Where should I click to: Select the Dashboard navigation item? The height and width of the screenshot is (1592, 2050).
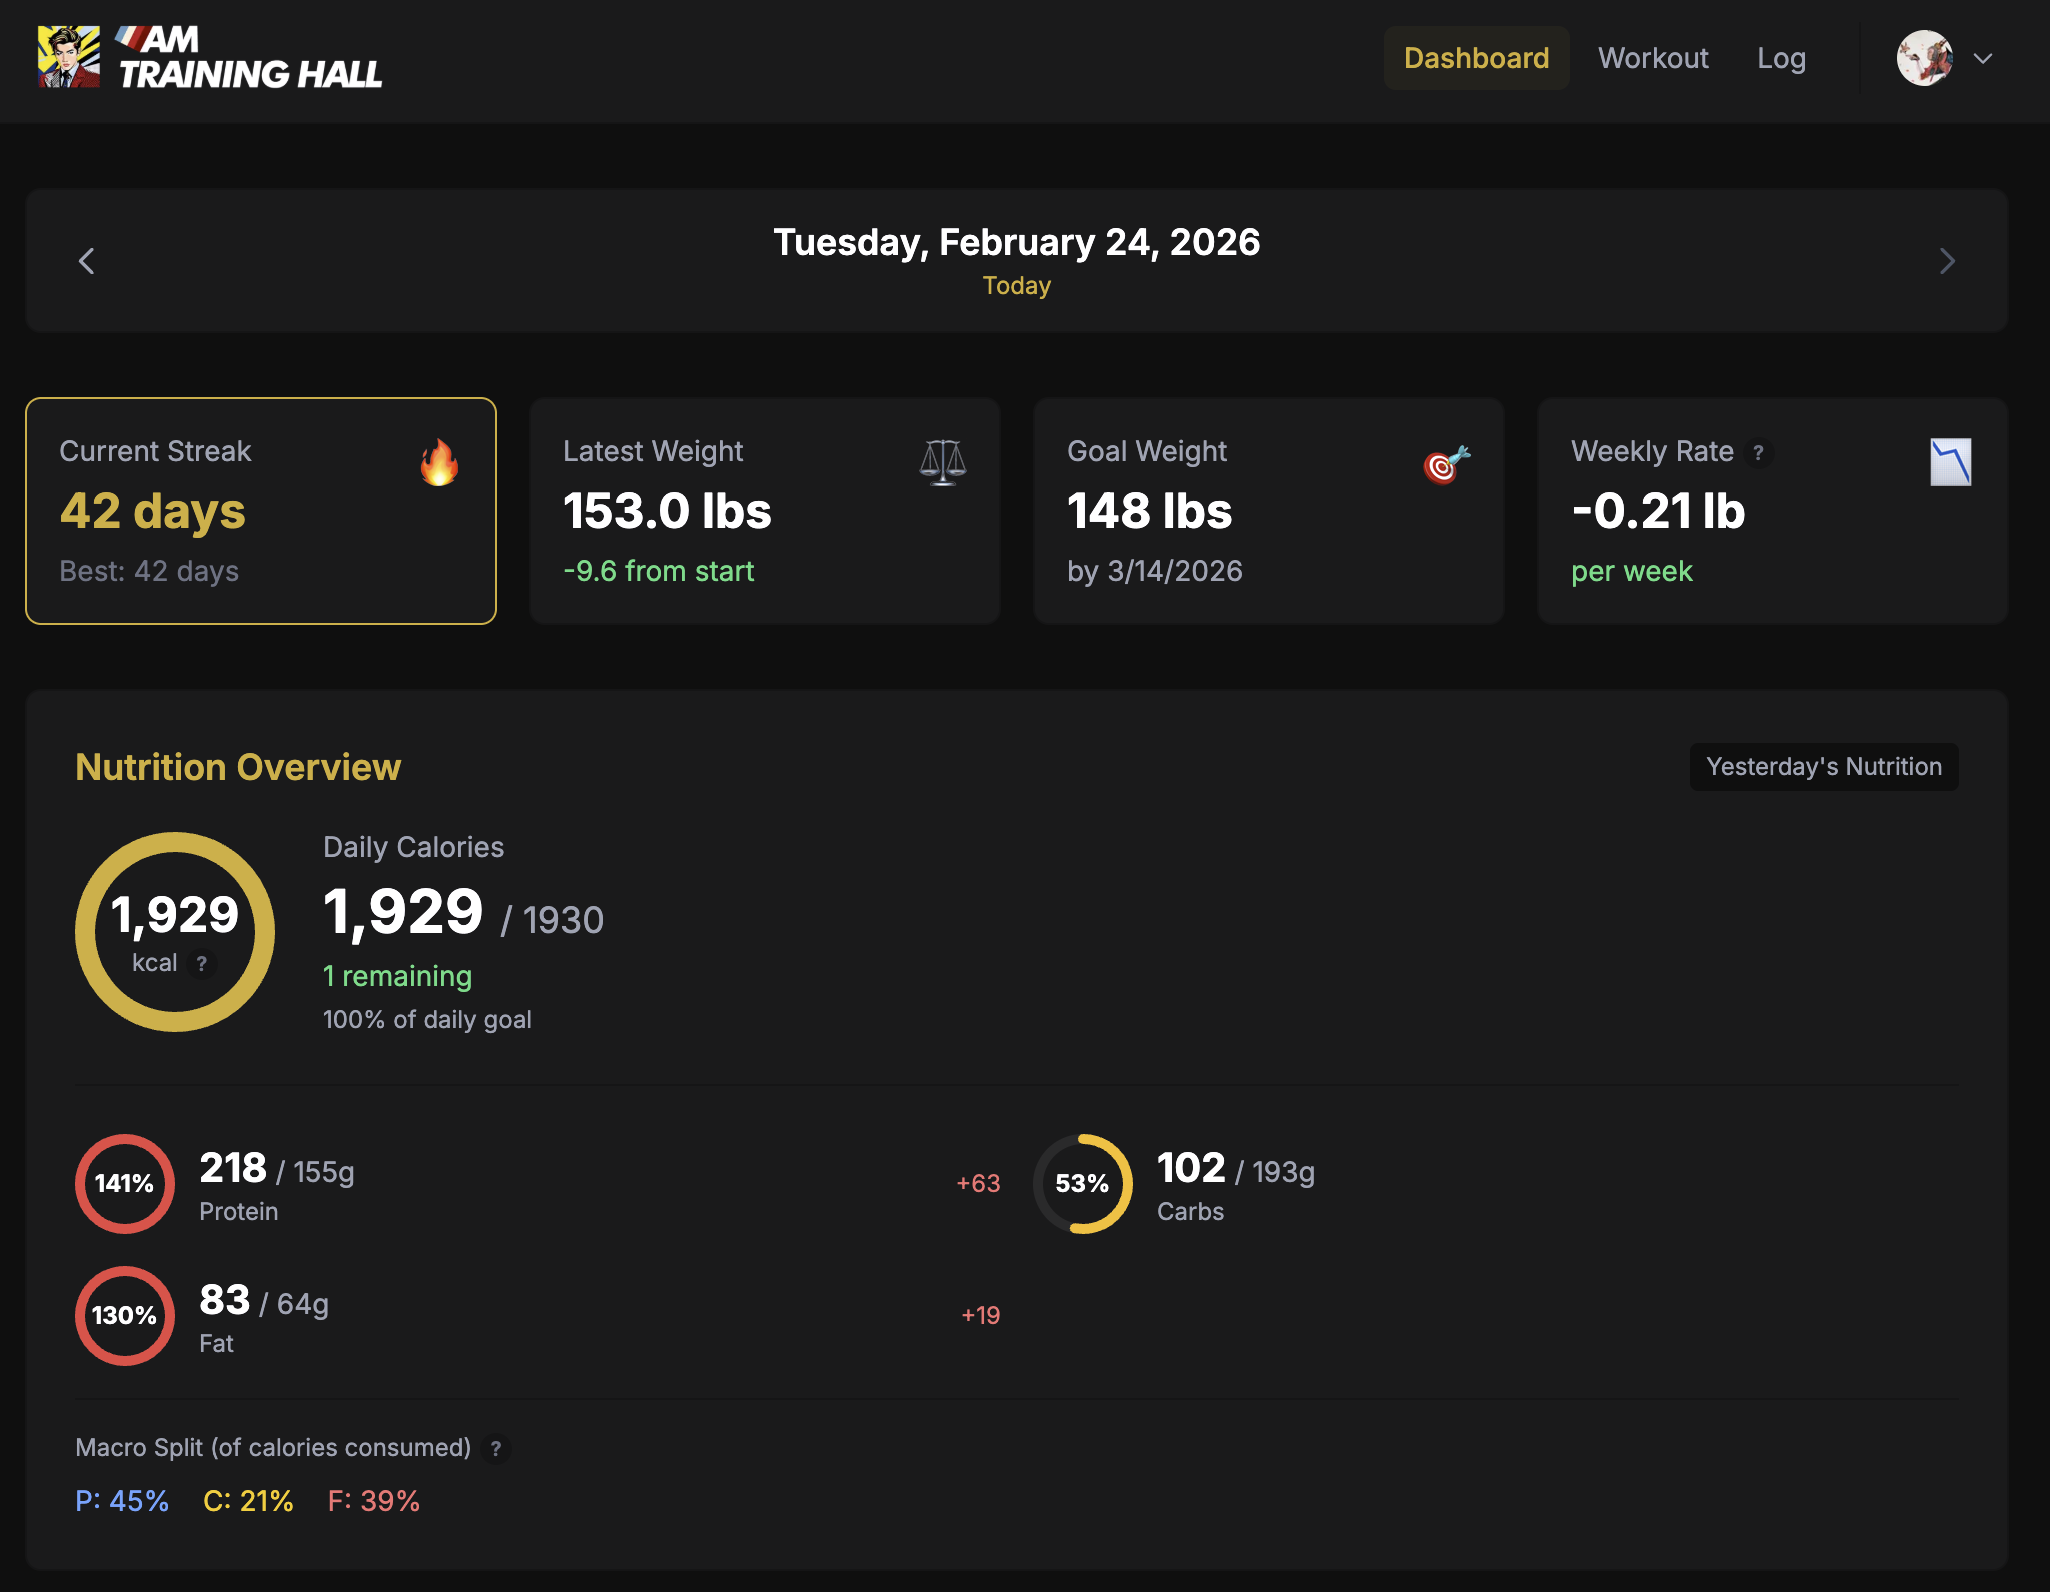coord(1476,58)
